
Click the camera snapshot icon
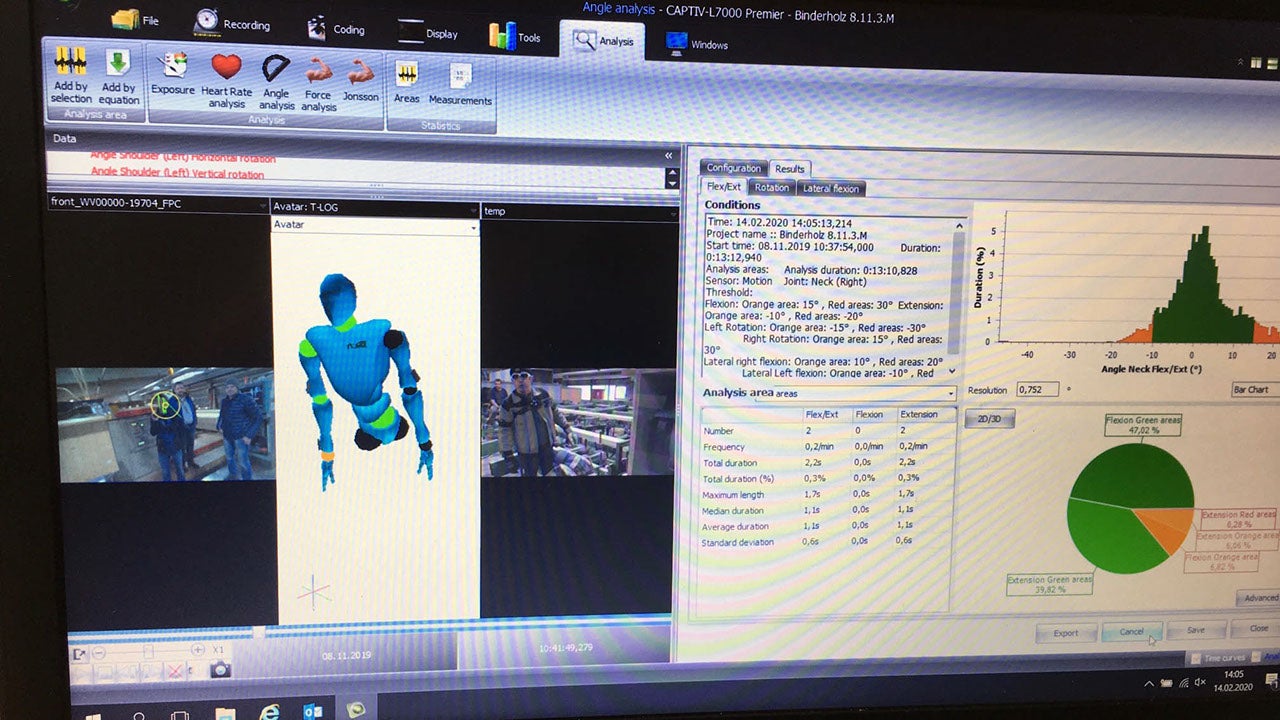pyautogui.click(x=221, y=670)
